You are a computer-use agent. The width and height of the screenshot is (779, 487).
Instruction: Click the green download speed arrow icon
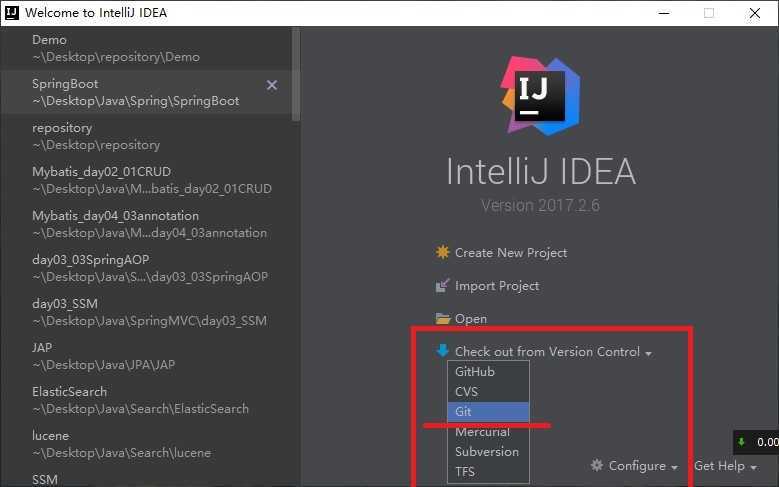pyautogui.click(x=741, y=442)
